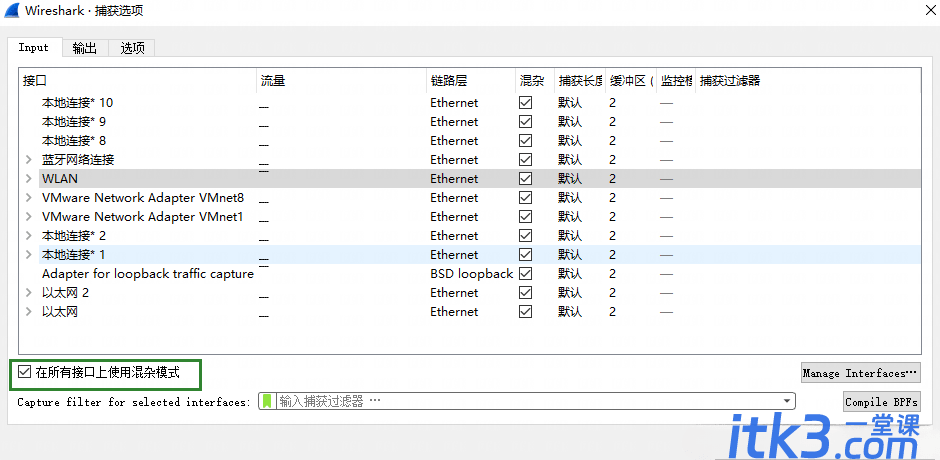Expand the 以太网 2 interface row
This screenshot has height=460, width=940.
tap(28, 293)
